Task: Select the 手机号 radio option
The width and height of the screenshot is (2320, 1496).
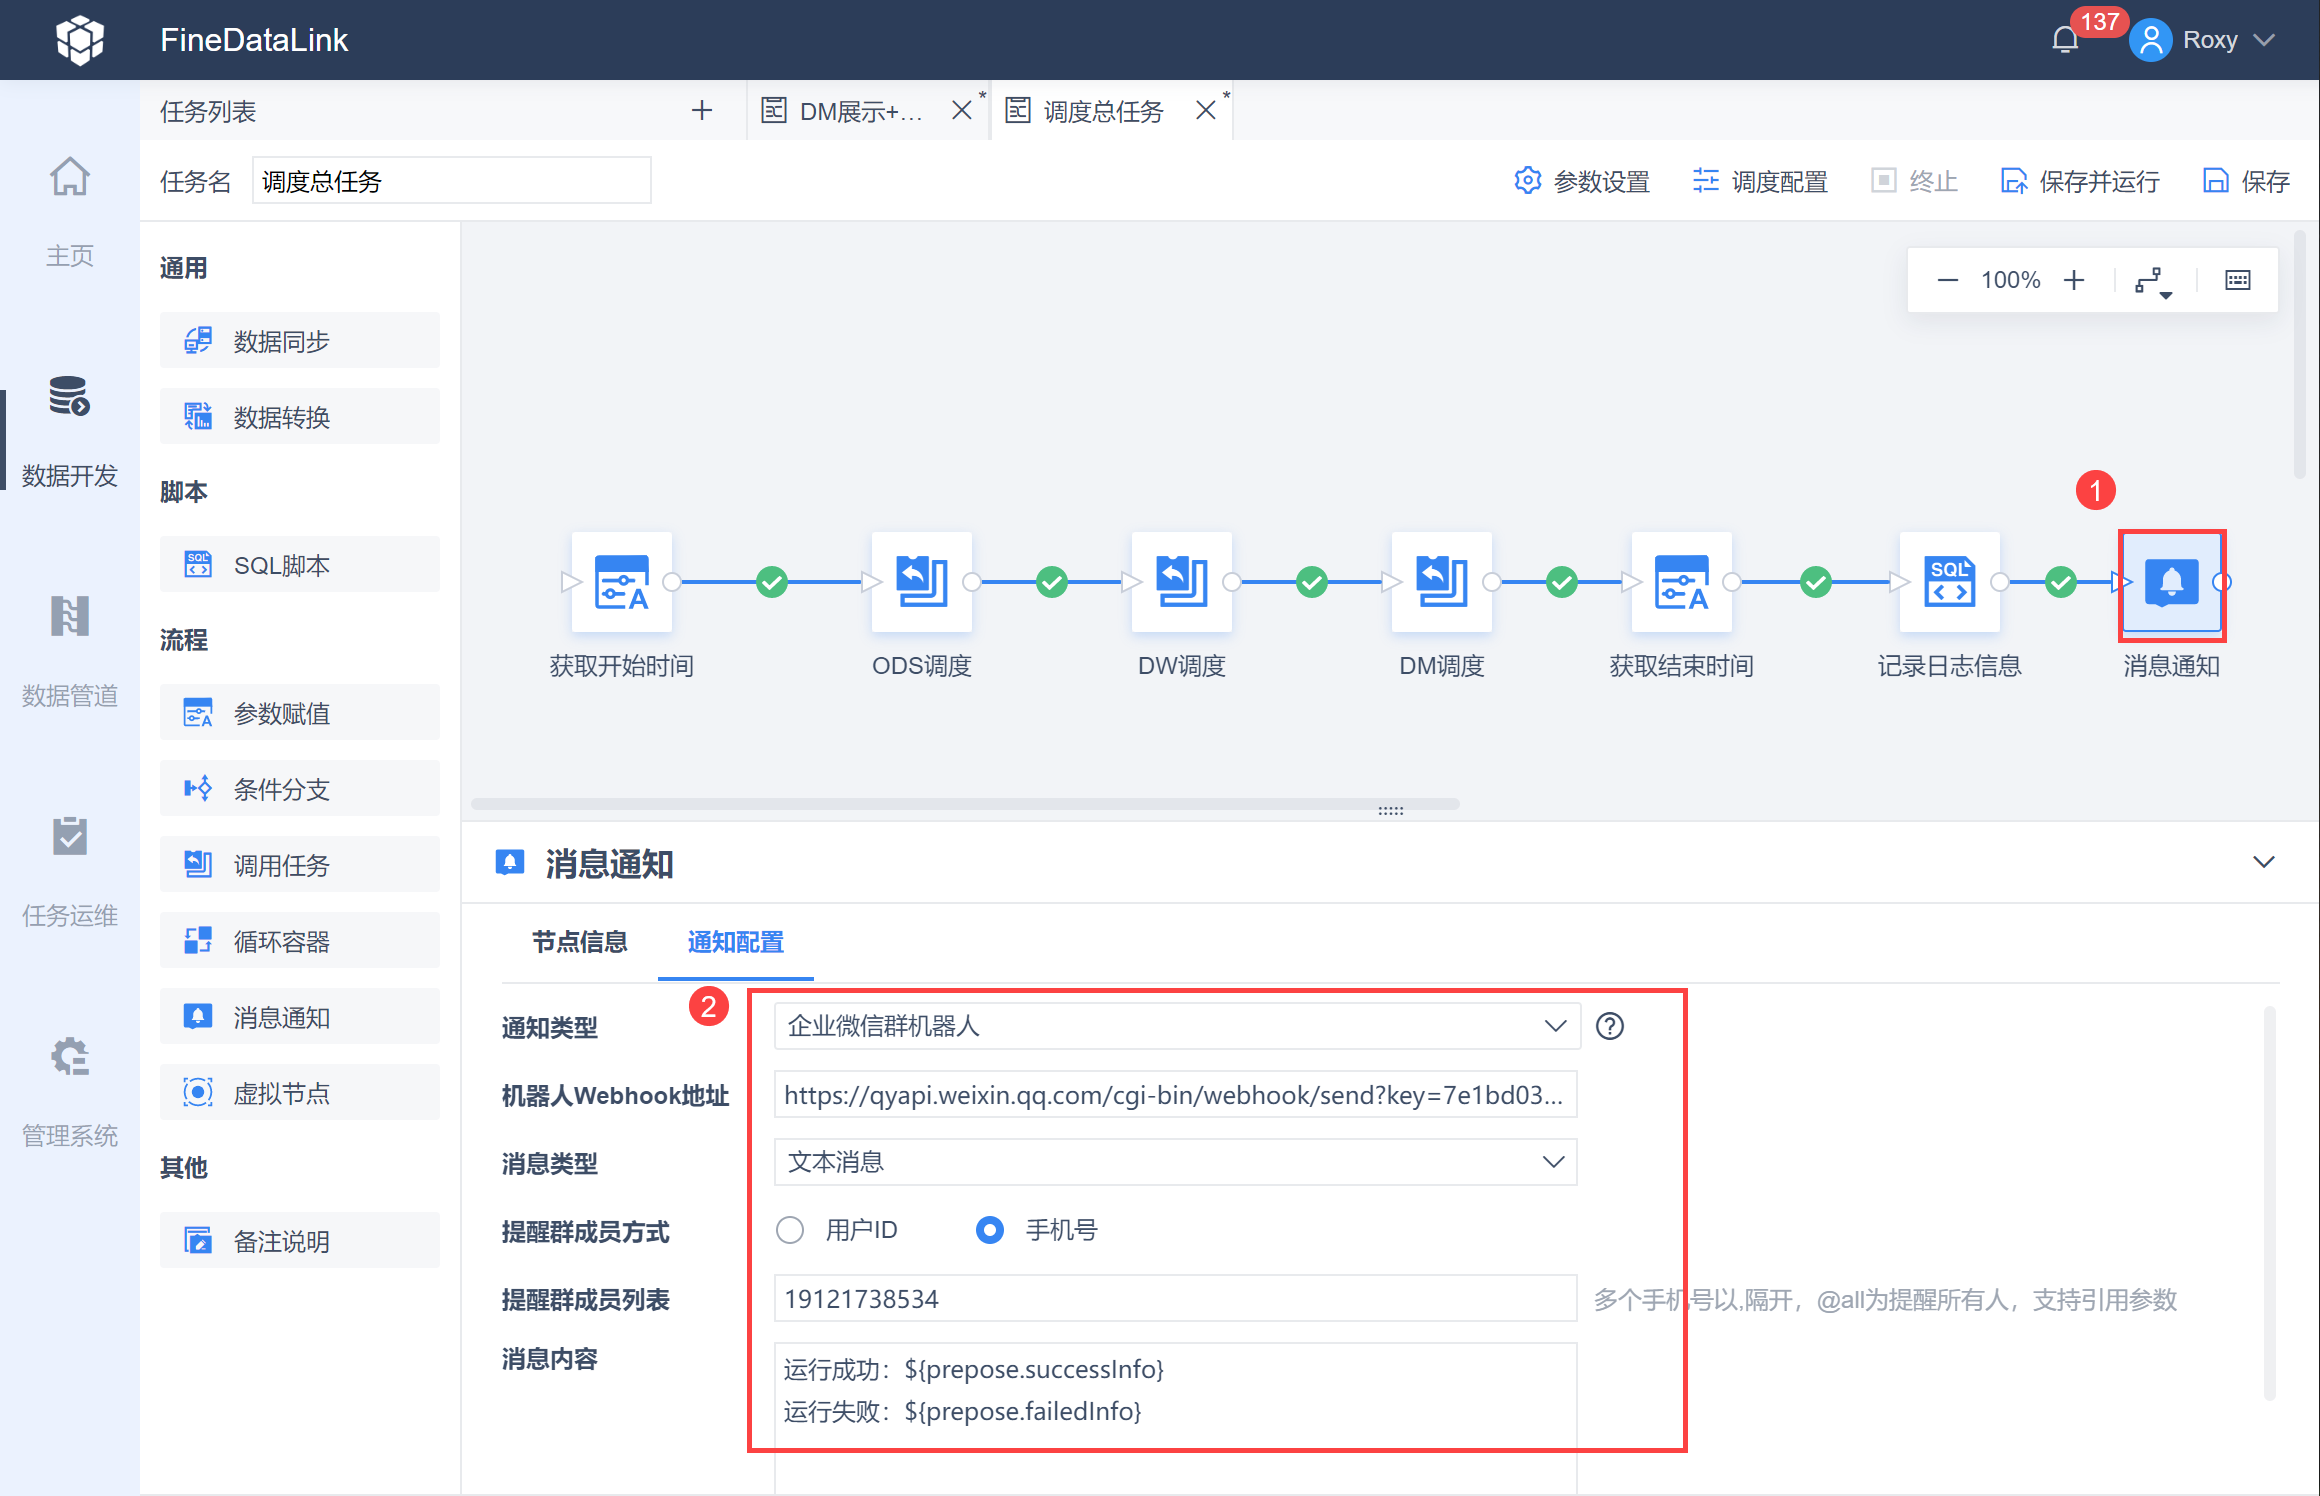Action: click(x=990, y=1230)
